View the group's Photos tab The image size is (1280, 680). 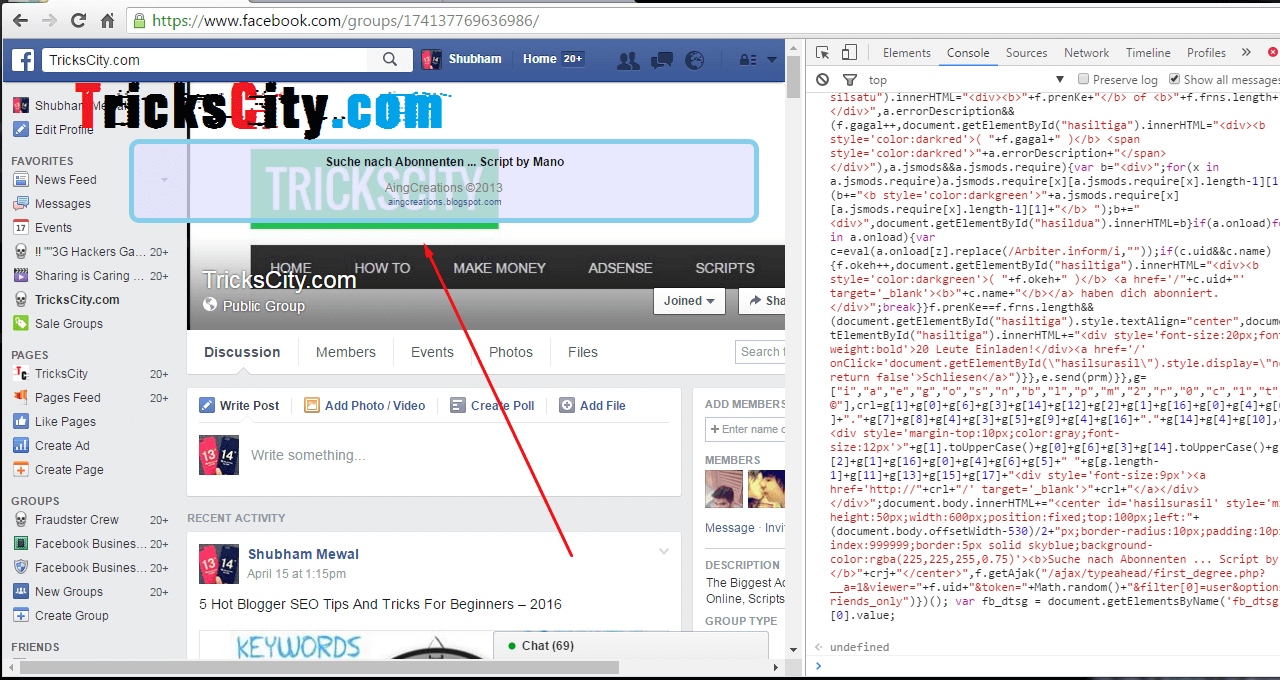click(x=511, y=352)
